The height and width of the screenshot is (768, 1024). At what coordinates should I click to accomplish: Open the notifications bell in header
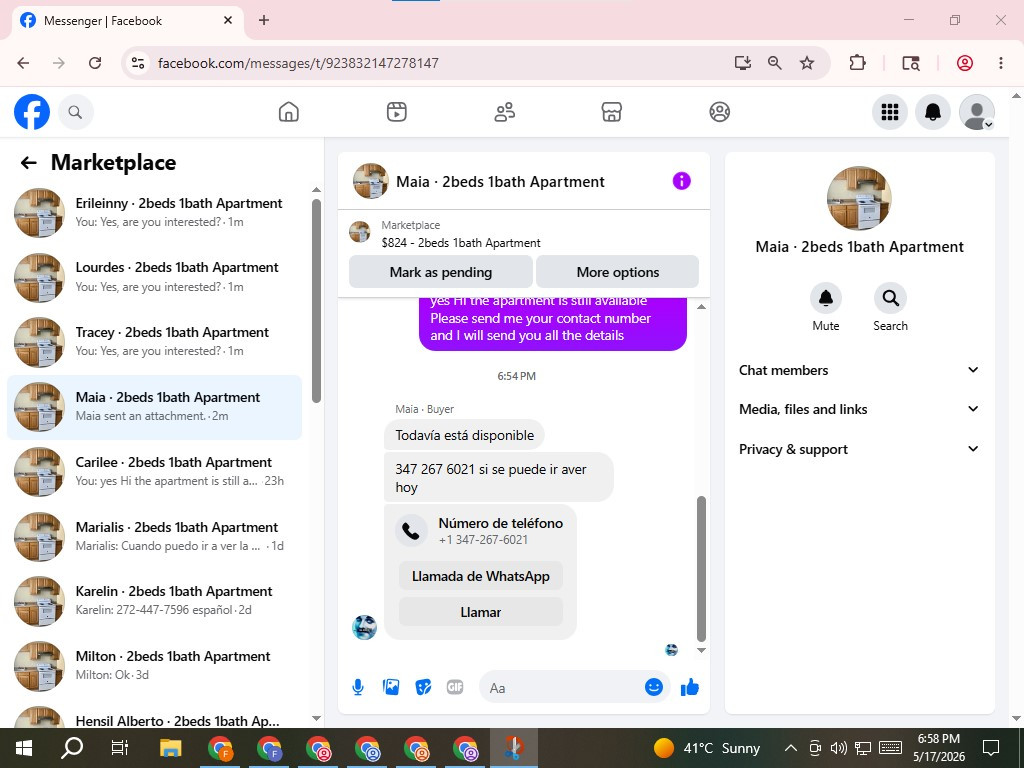click(x=933, y=112)
